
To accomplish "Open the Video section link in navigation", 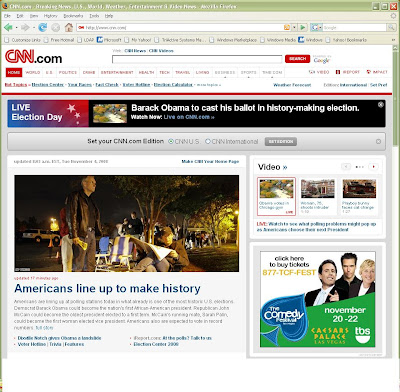I will click(x=319, y=72).
